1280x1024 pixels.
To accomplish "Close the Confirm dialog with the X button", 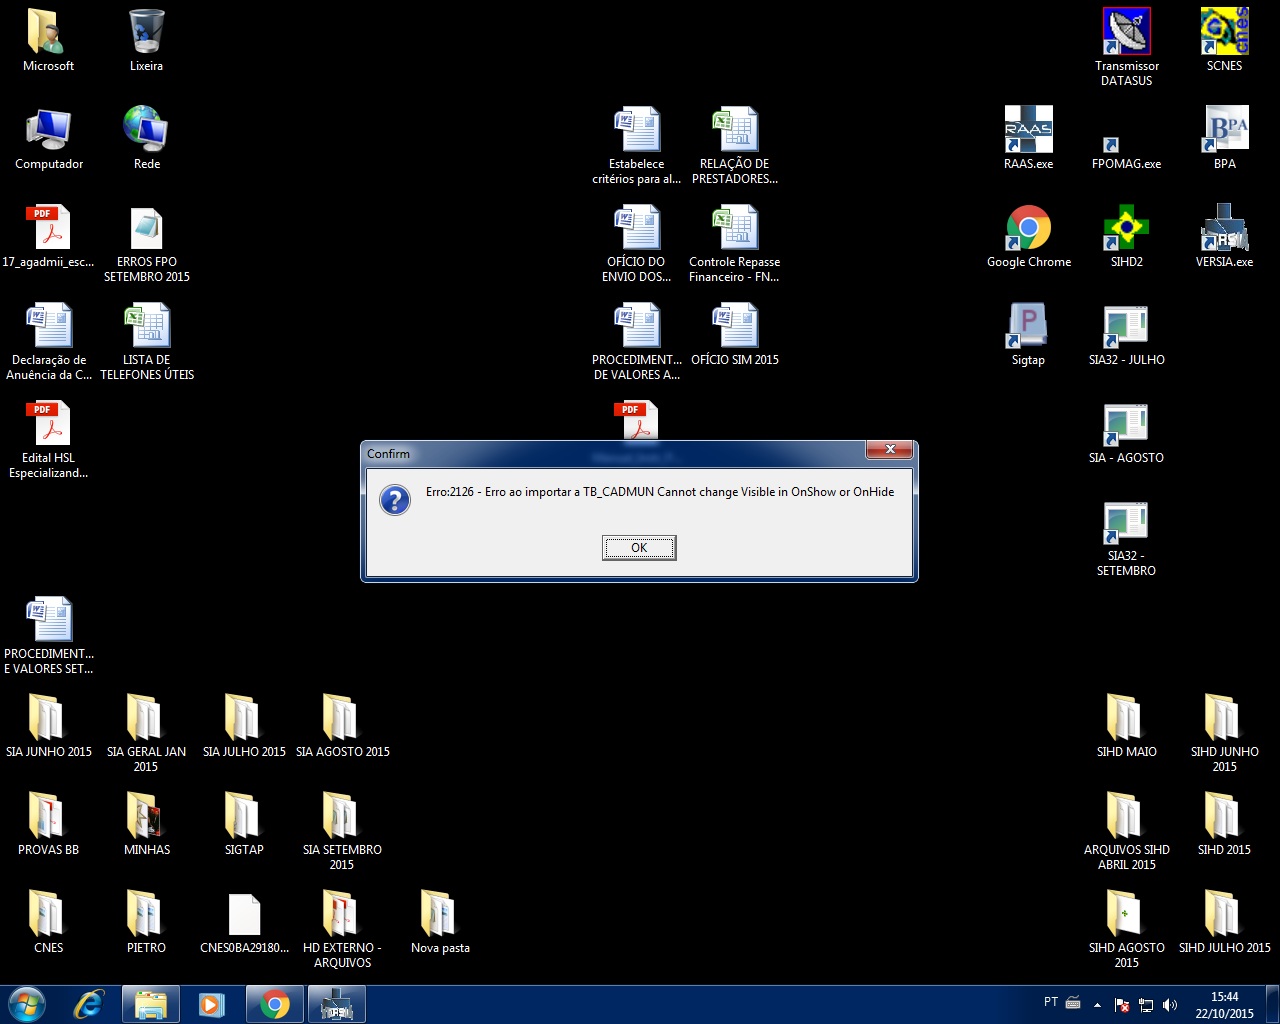I will [x=889, y=450].
